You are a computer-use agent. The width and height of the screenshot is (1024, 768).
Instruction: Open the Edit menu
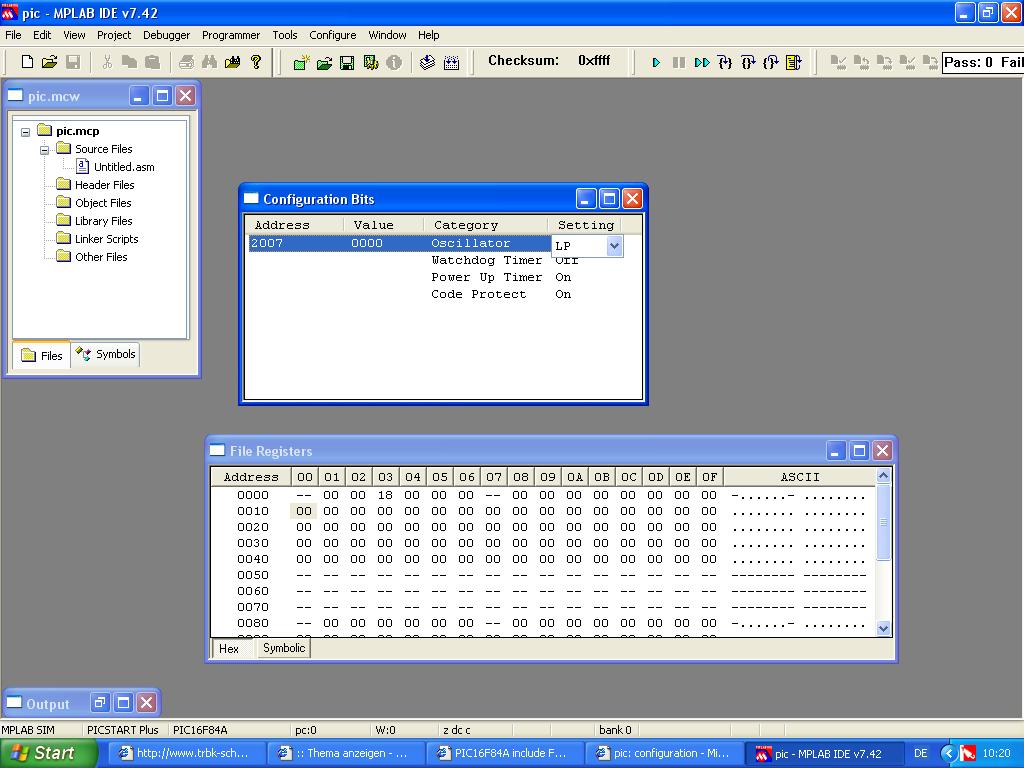pos(42,35)
